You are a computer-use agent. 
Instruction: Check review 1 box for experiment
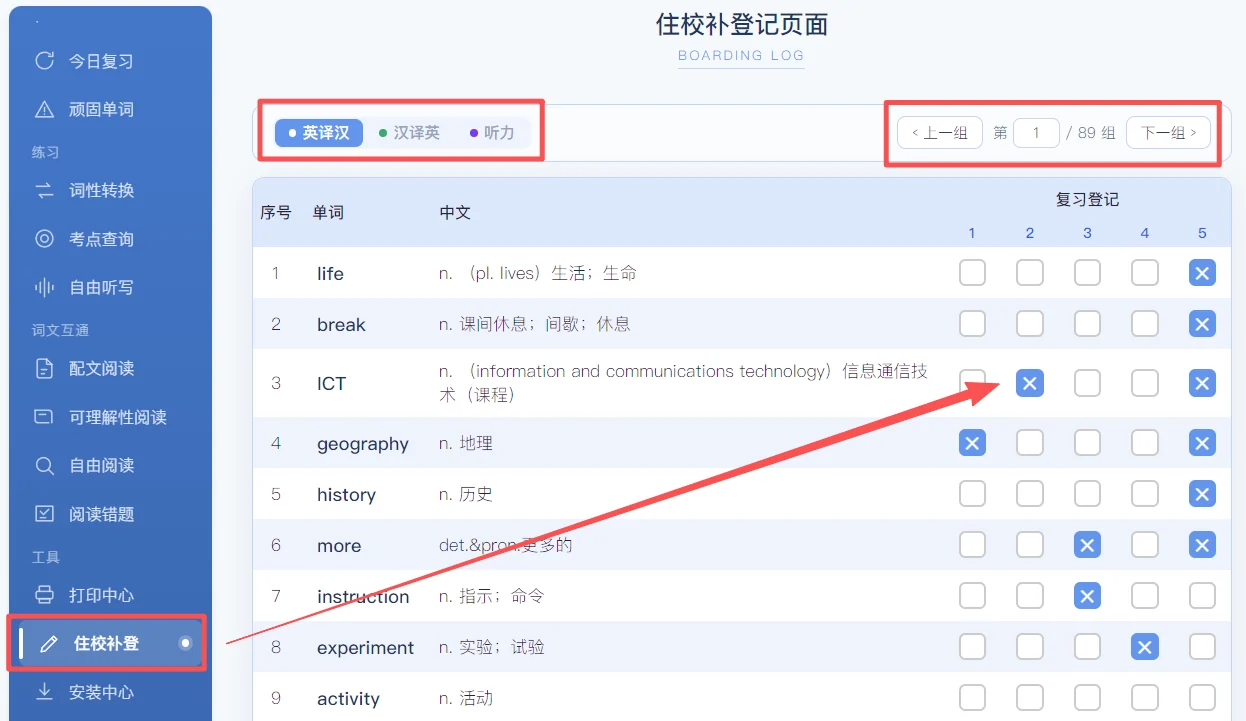(x=972, y=647)
